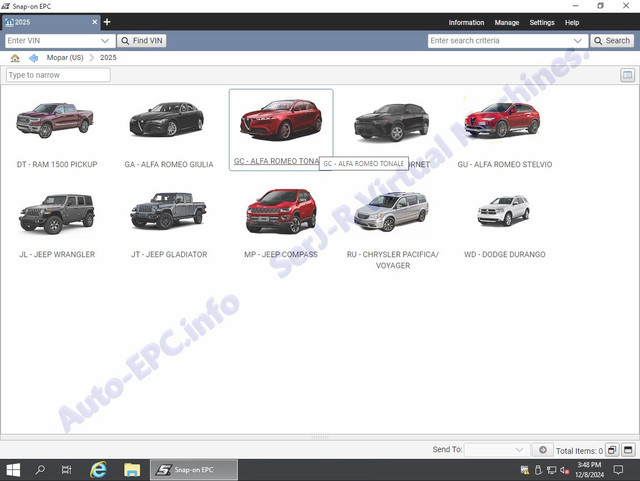Open the Send To dropdown
This screenshot has width=640, height=481.
tap(496, 450)
